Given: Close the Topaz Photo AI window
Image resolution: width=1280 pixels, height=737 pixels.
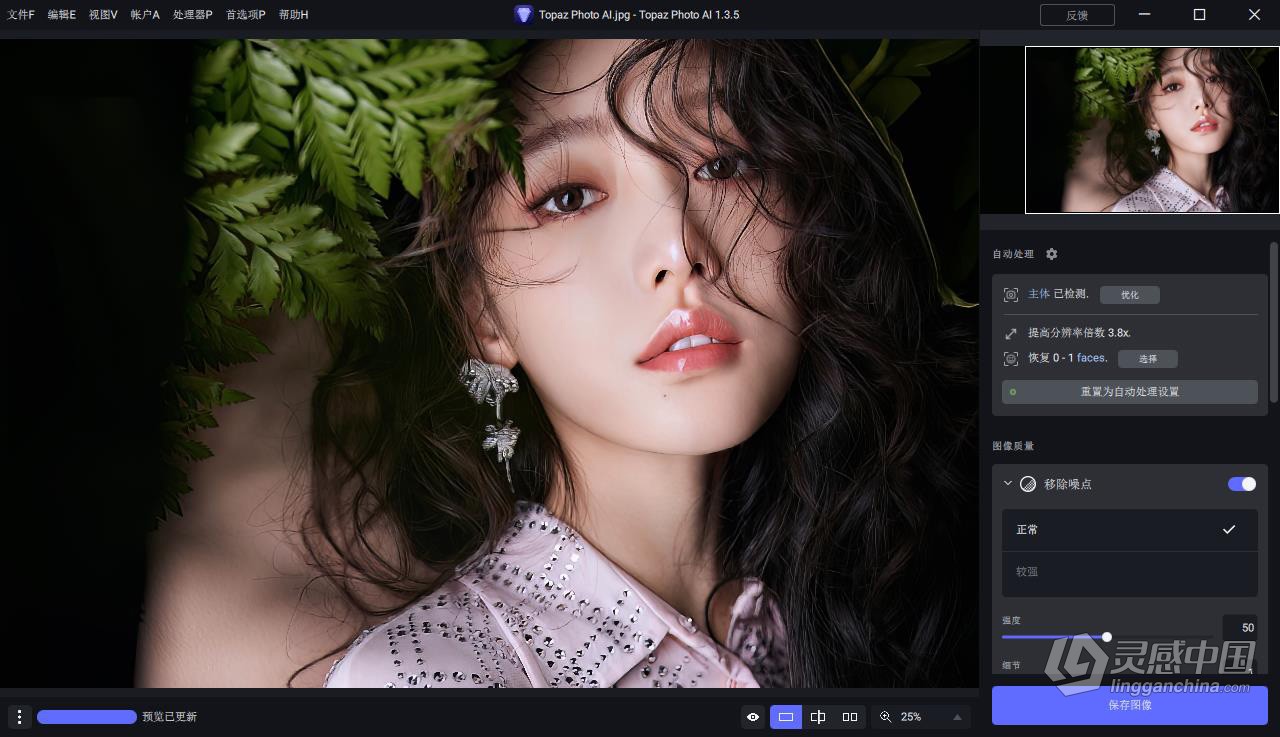Looking at the screenshot, I should (x=1254, y=15).
